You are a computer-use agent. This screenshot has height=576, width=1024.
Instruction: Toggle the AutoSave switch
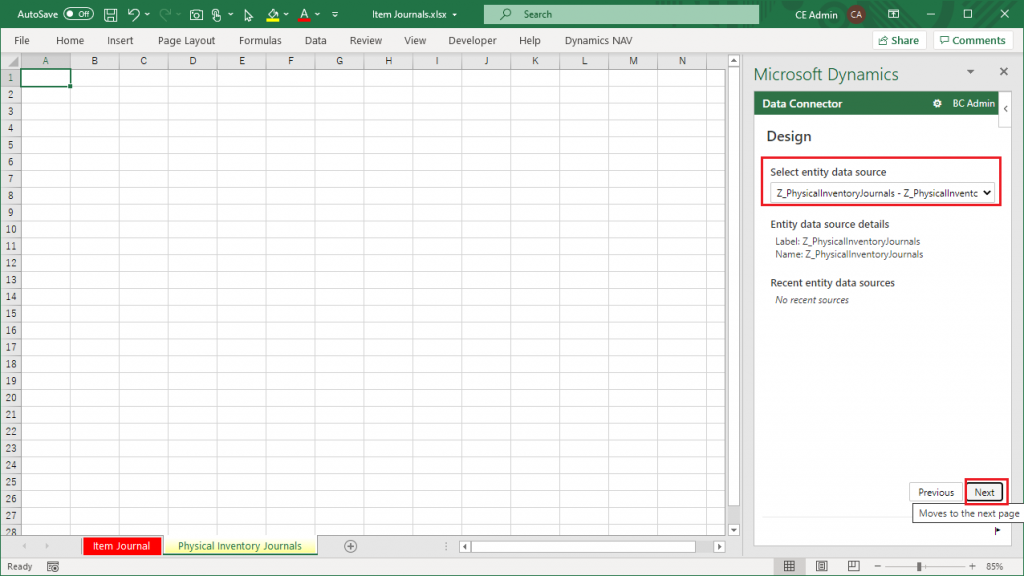coord(78,14)
